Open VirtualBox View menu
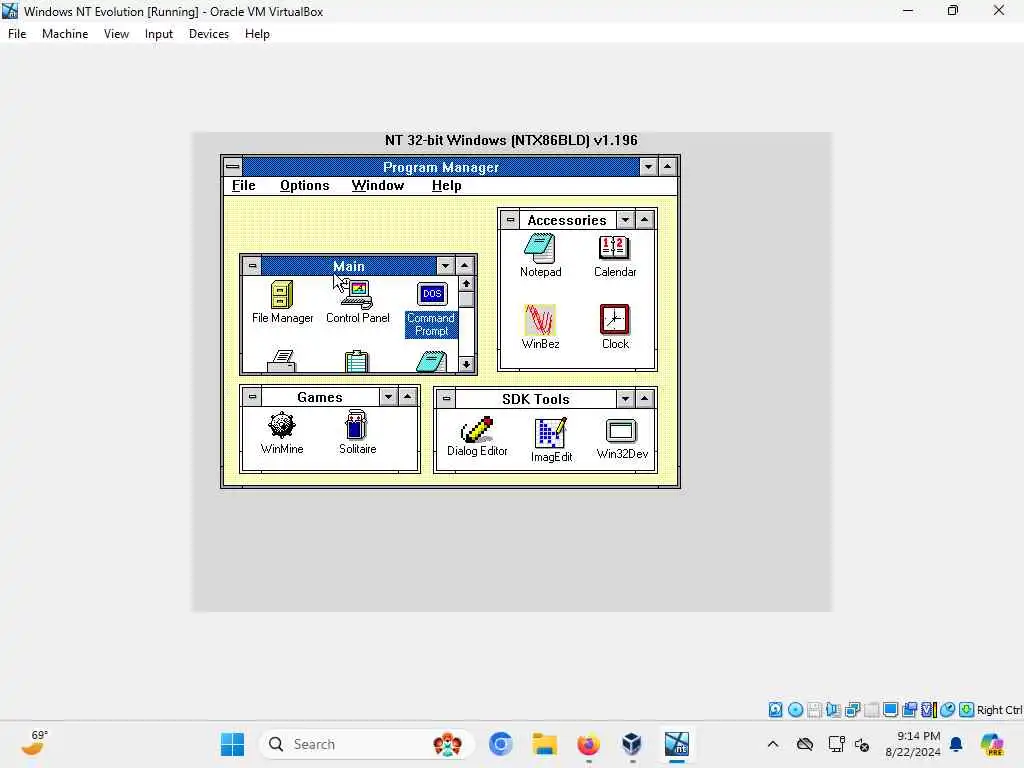1024x768 pixels. coord(116,34)
